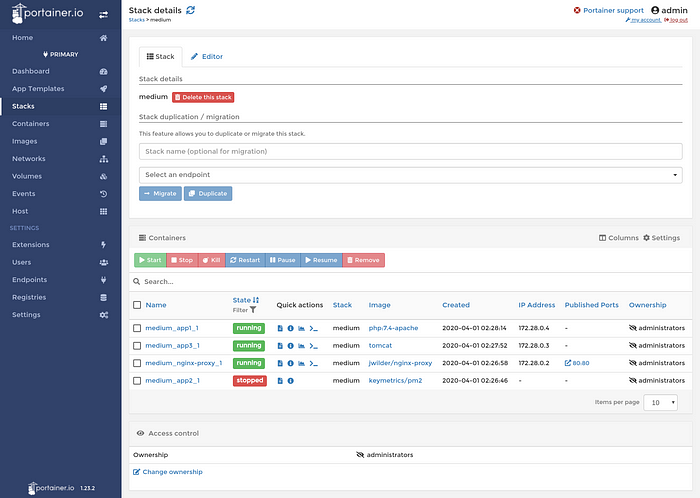Select checkbox for medium_nginx-proxy_1
Screen dimensions: 700x498
(x=137, y=363)
